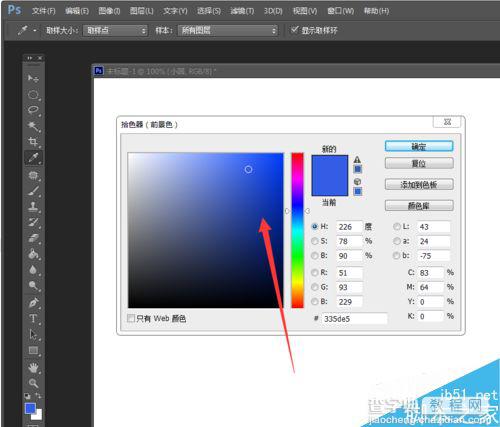Click the new color preview swatch
This screenshot has height=427, width=500.
pos(330,166)
